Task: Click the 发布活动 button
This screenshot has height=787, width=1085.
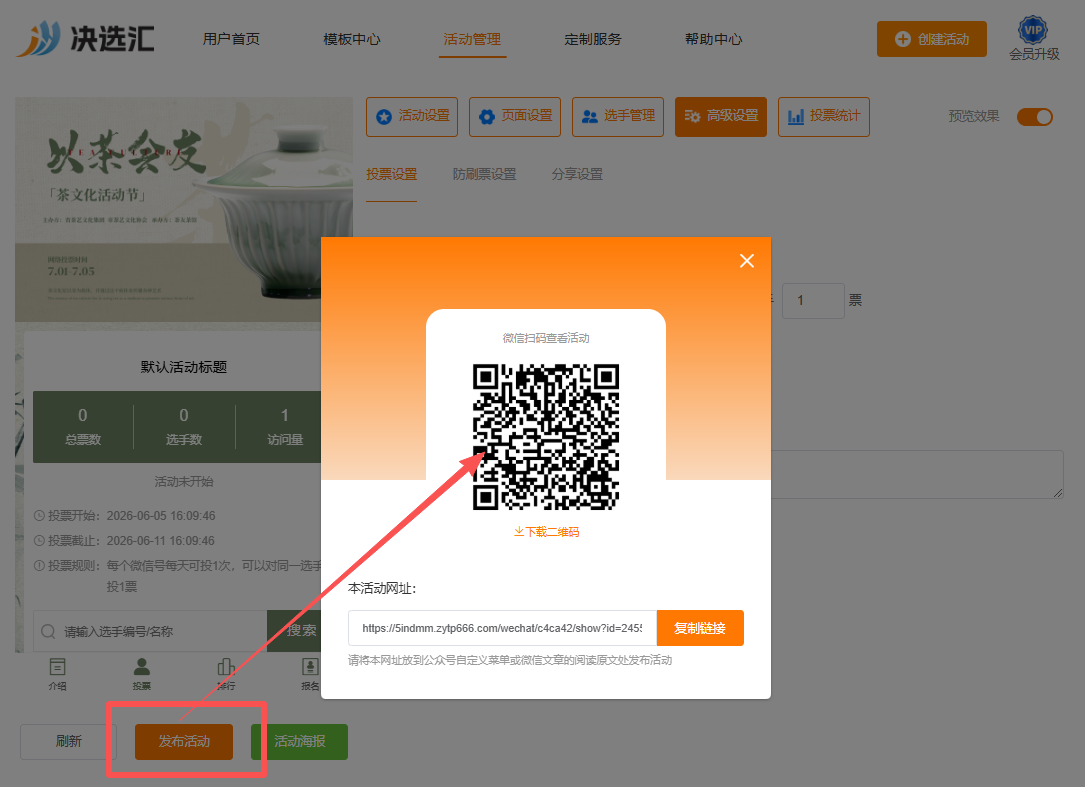Action: point(184,741)
